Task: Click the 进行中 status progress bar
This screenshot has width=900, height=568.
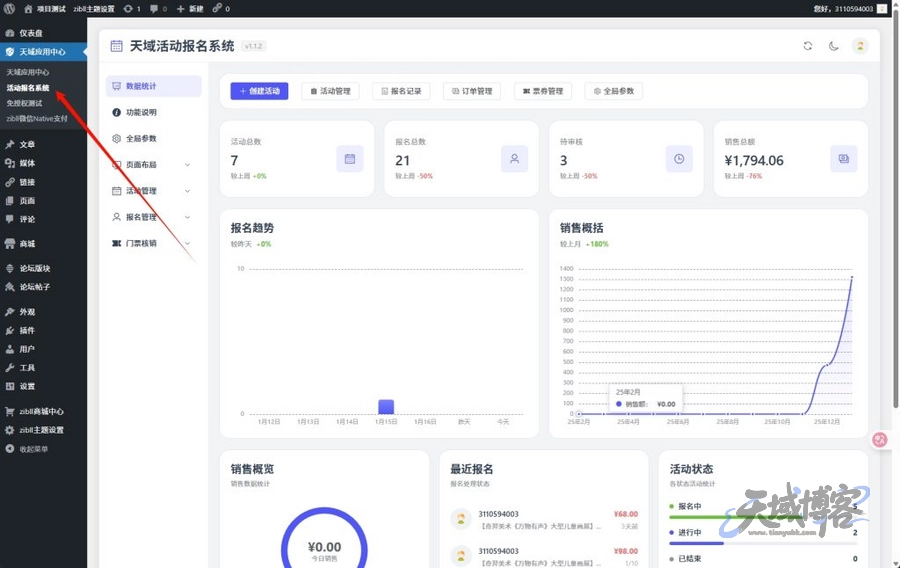Action: pos(763,543)
